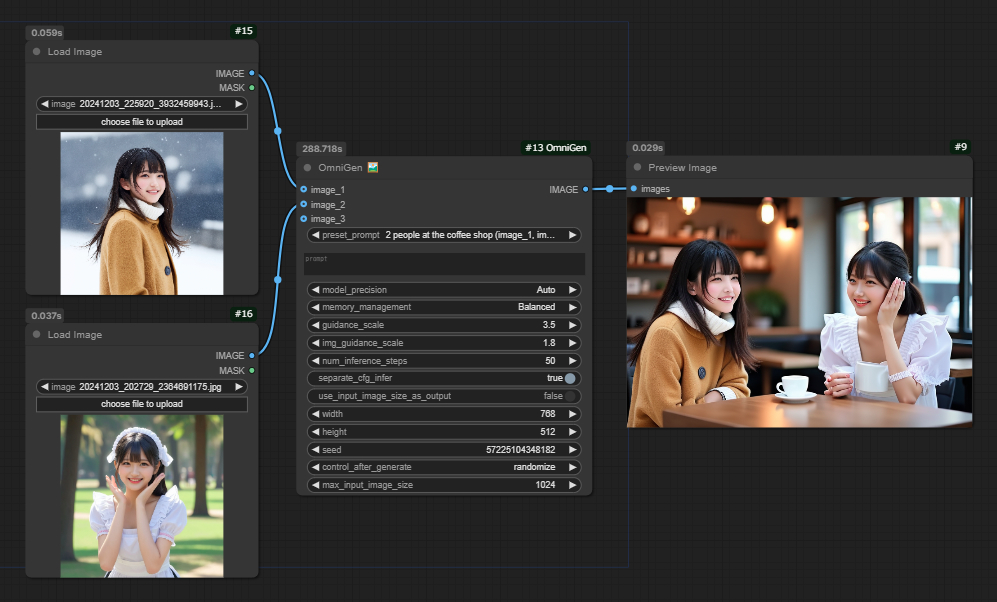
Task: Increase height value with right arrow
Action: click(x=572, y=432)
